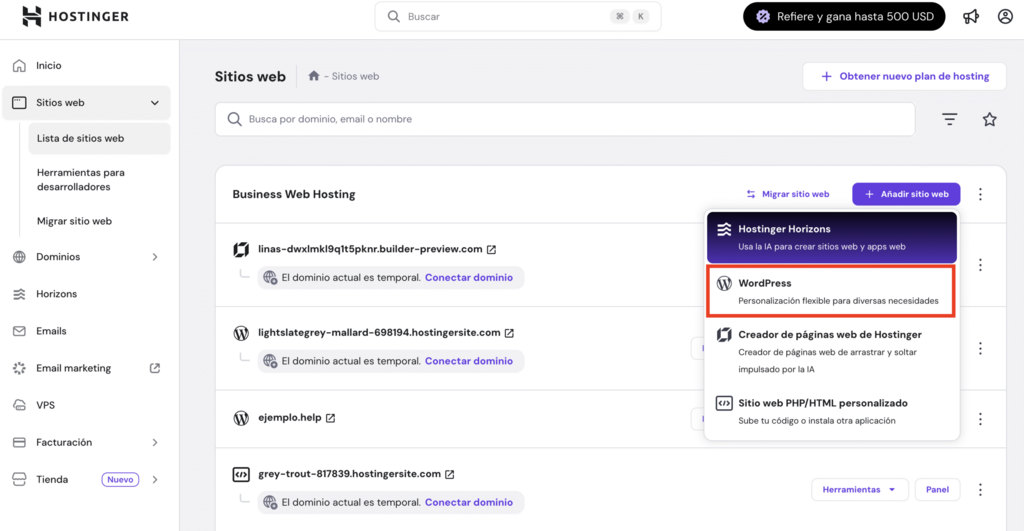The width and height of the screenshot is (1024, 531).
Task: Click the home icon in the breadcrumb
Action: tap(313, 76)
